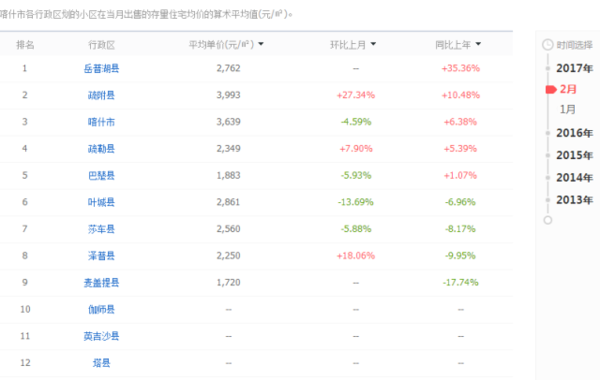
Task: Open the 英吉沙县 district link
Action: pyautogui.click(x=101, y=336)
